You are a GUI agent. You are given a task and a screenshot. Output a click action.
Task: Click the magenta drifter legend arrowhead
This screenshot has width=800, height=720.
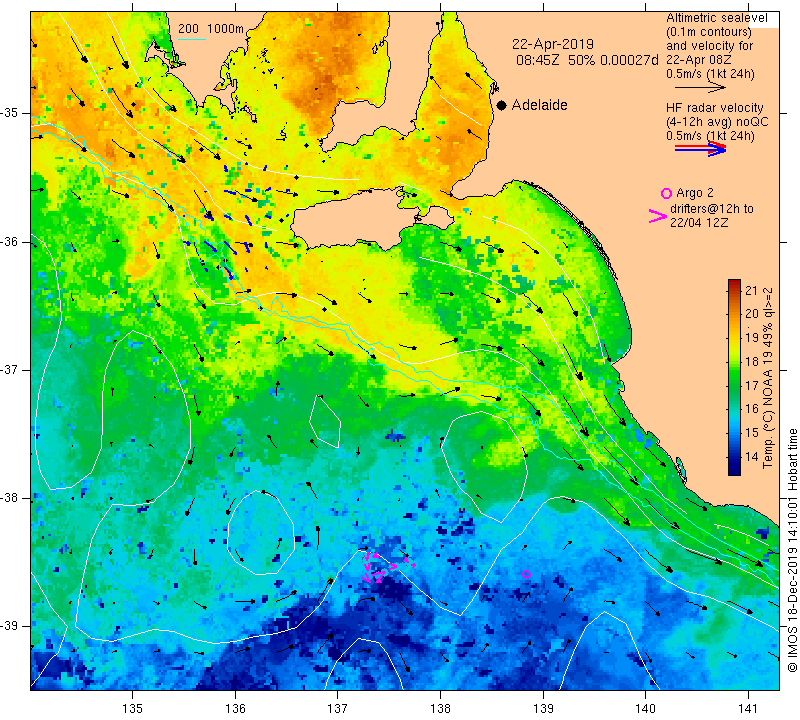tap(658, 216)
